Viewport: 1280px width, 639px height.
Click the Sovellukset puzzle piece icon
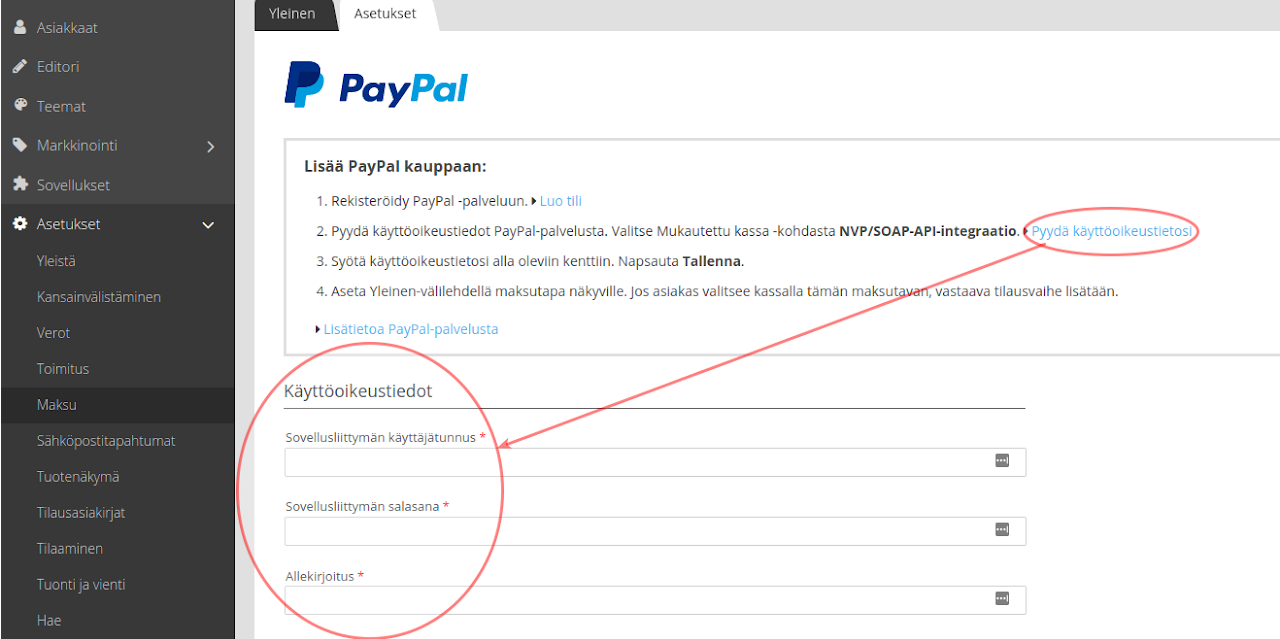(19, 184)
